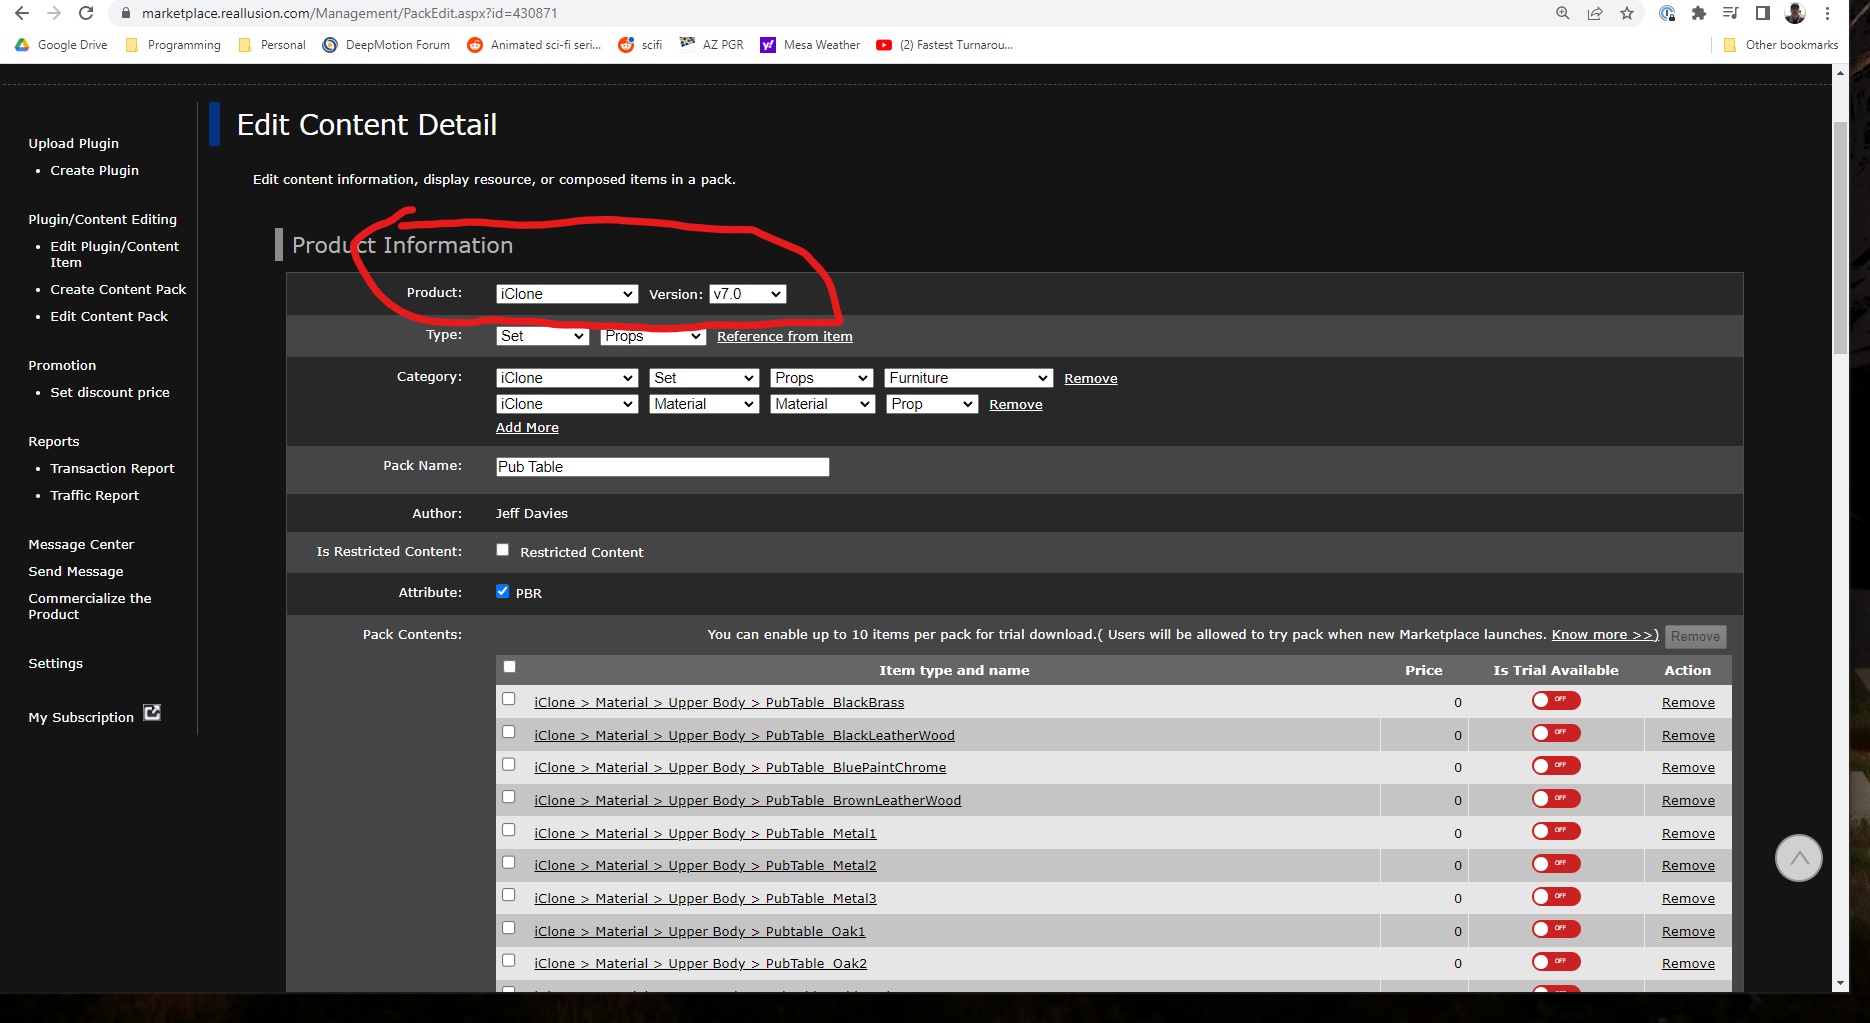Bookmark this page with the star icon
The height and width of the screenshot is (1023, 1870).
click(1627, 13)
